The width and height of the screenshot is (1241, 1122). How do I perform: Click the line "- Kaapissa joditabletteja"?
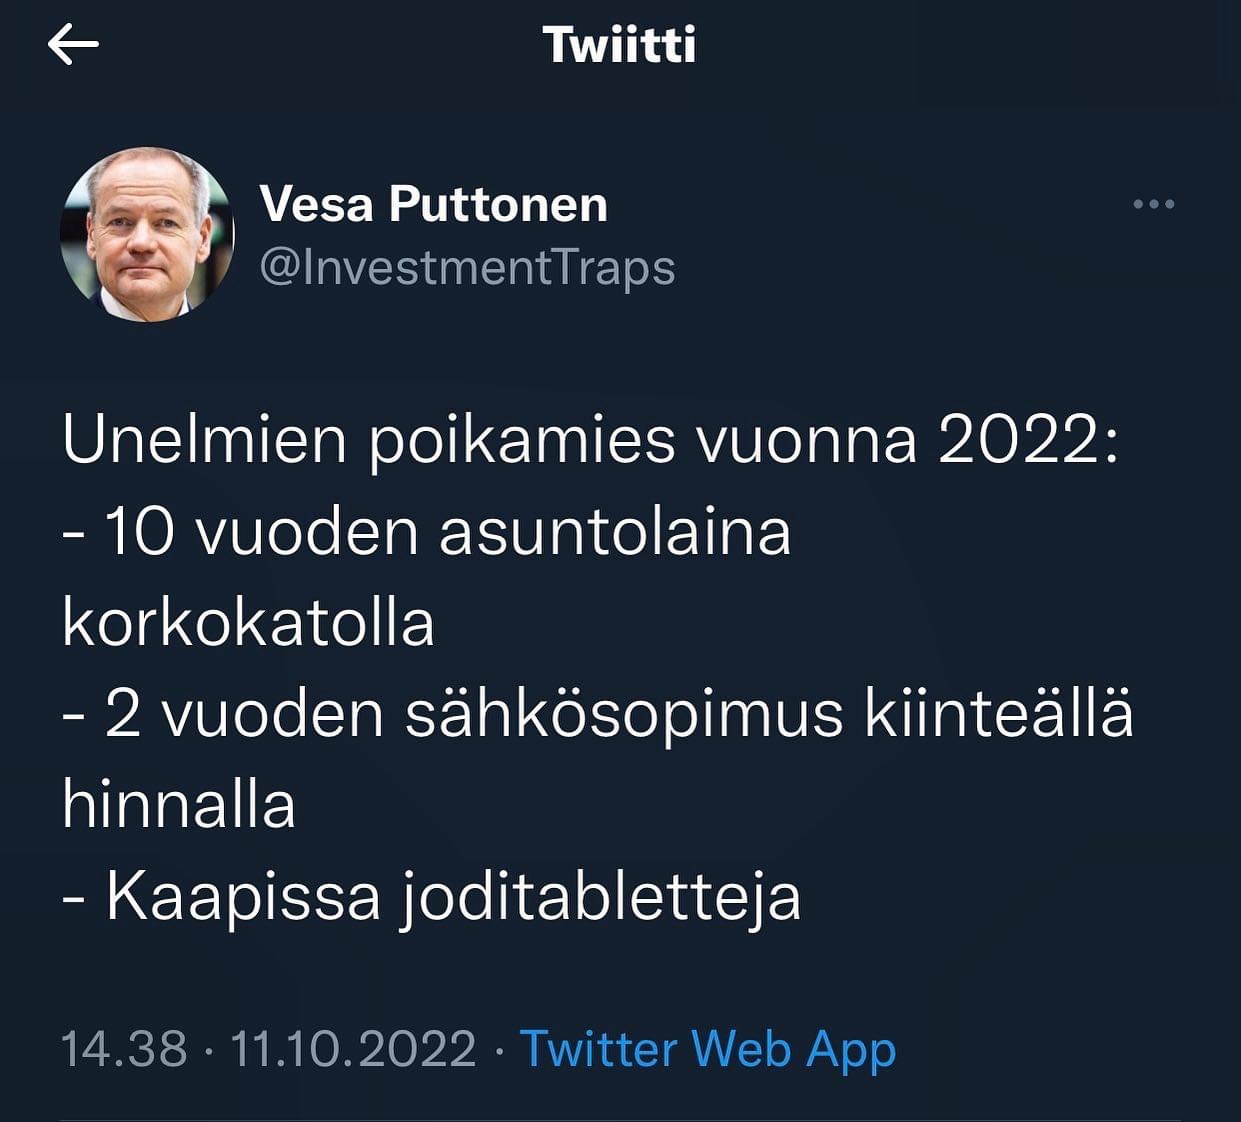point(432,897)
